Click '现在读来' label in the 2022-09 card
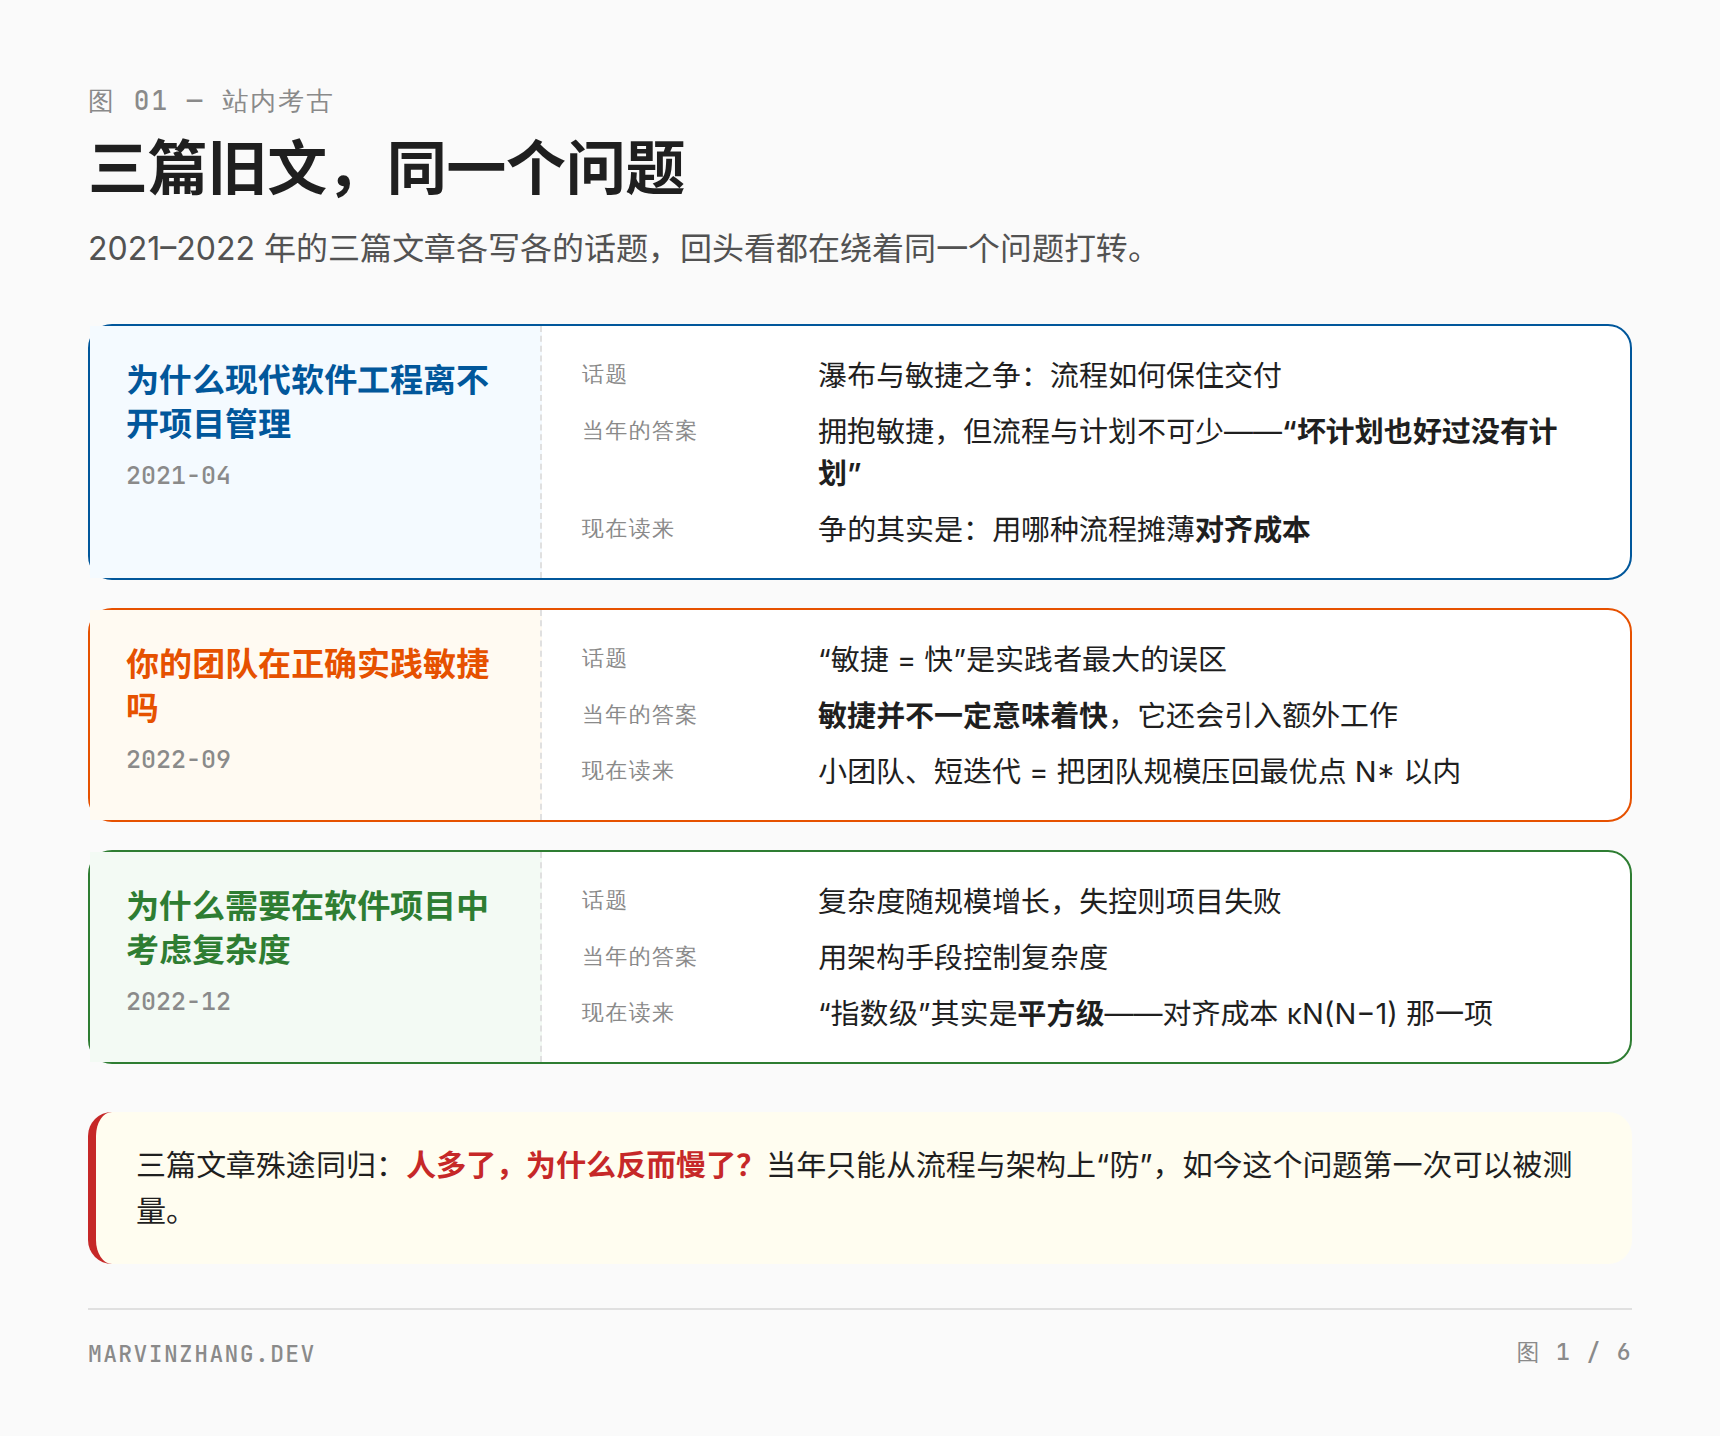The height and width of the screenshot is (1438, 1720). click(628, 771)
